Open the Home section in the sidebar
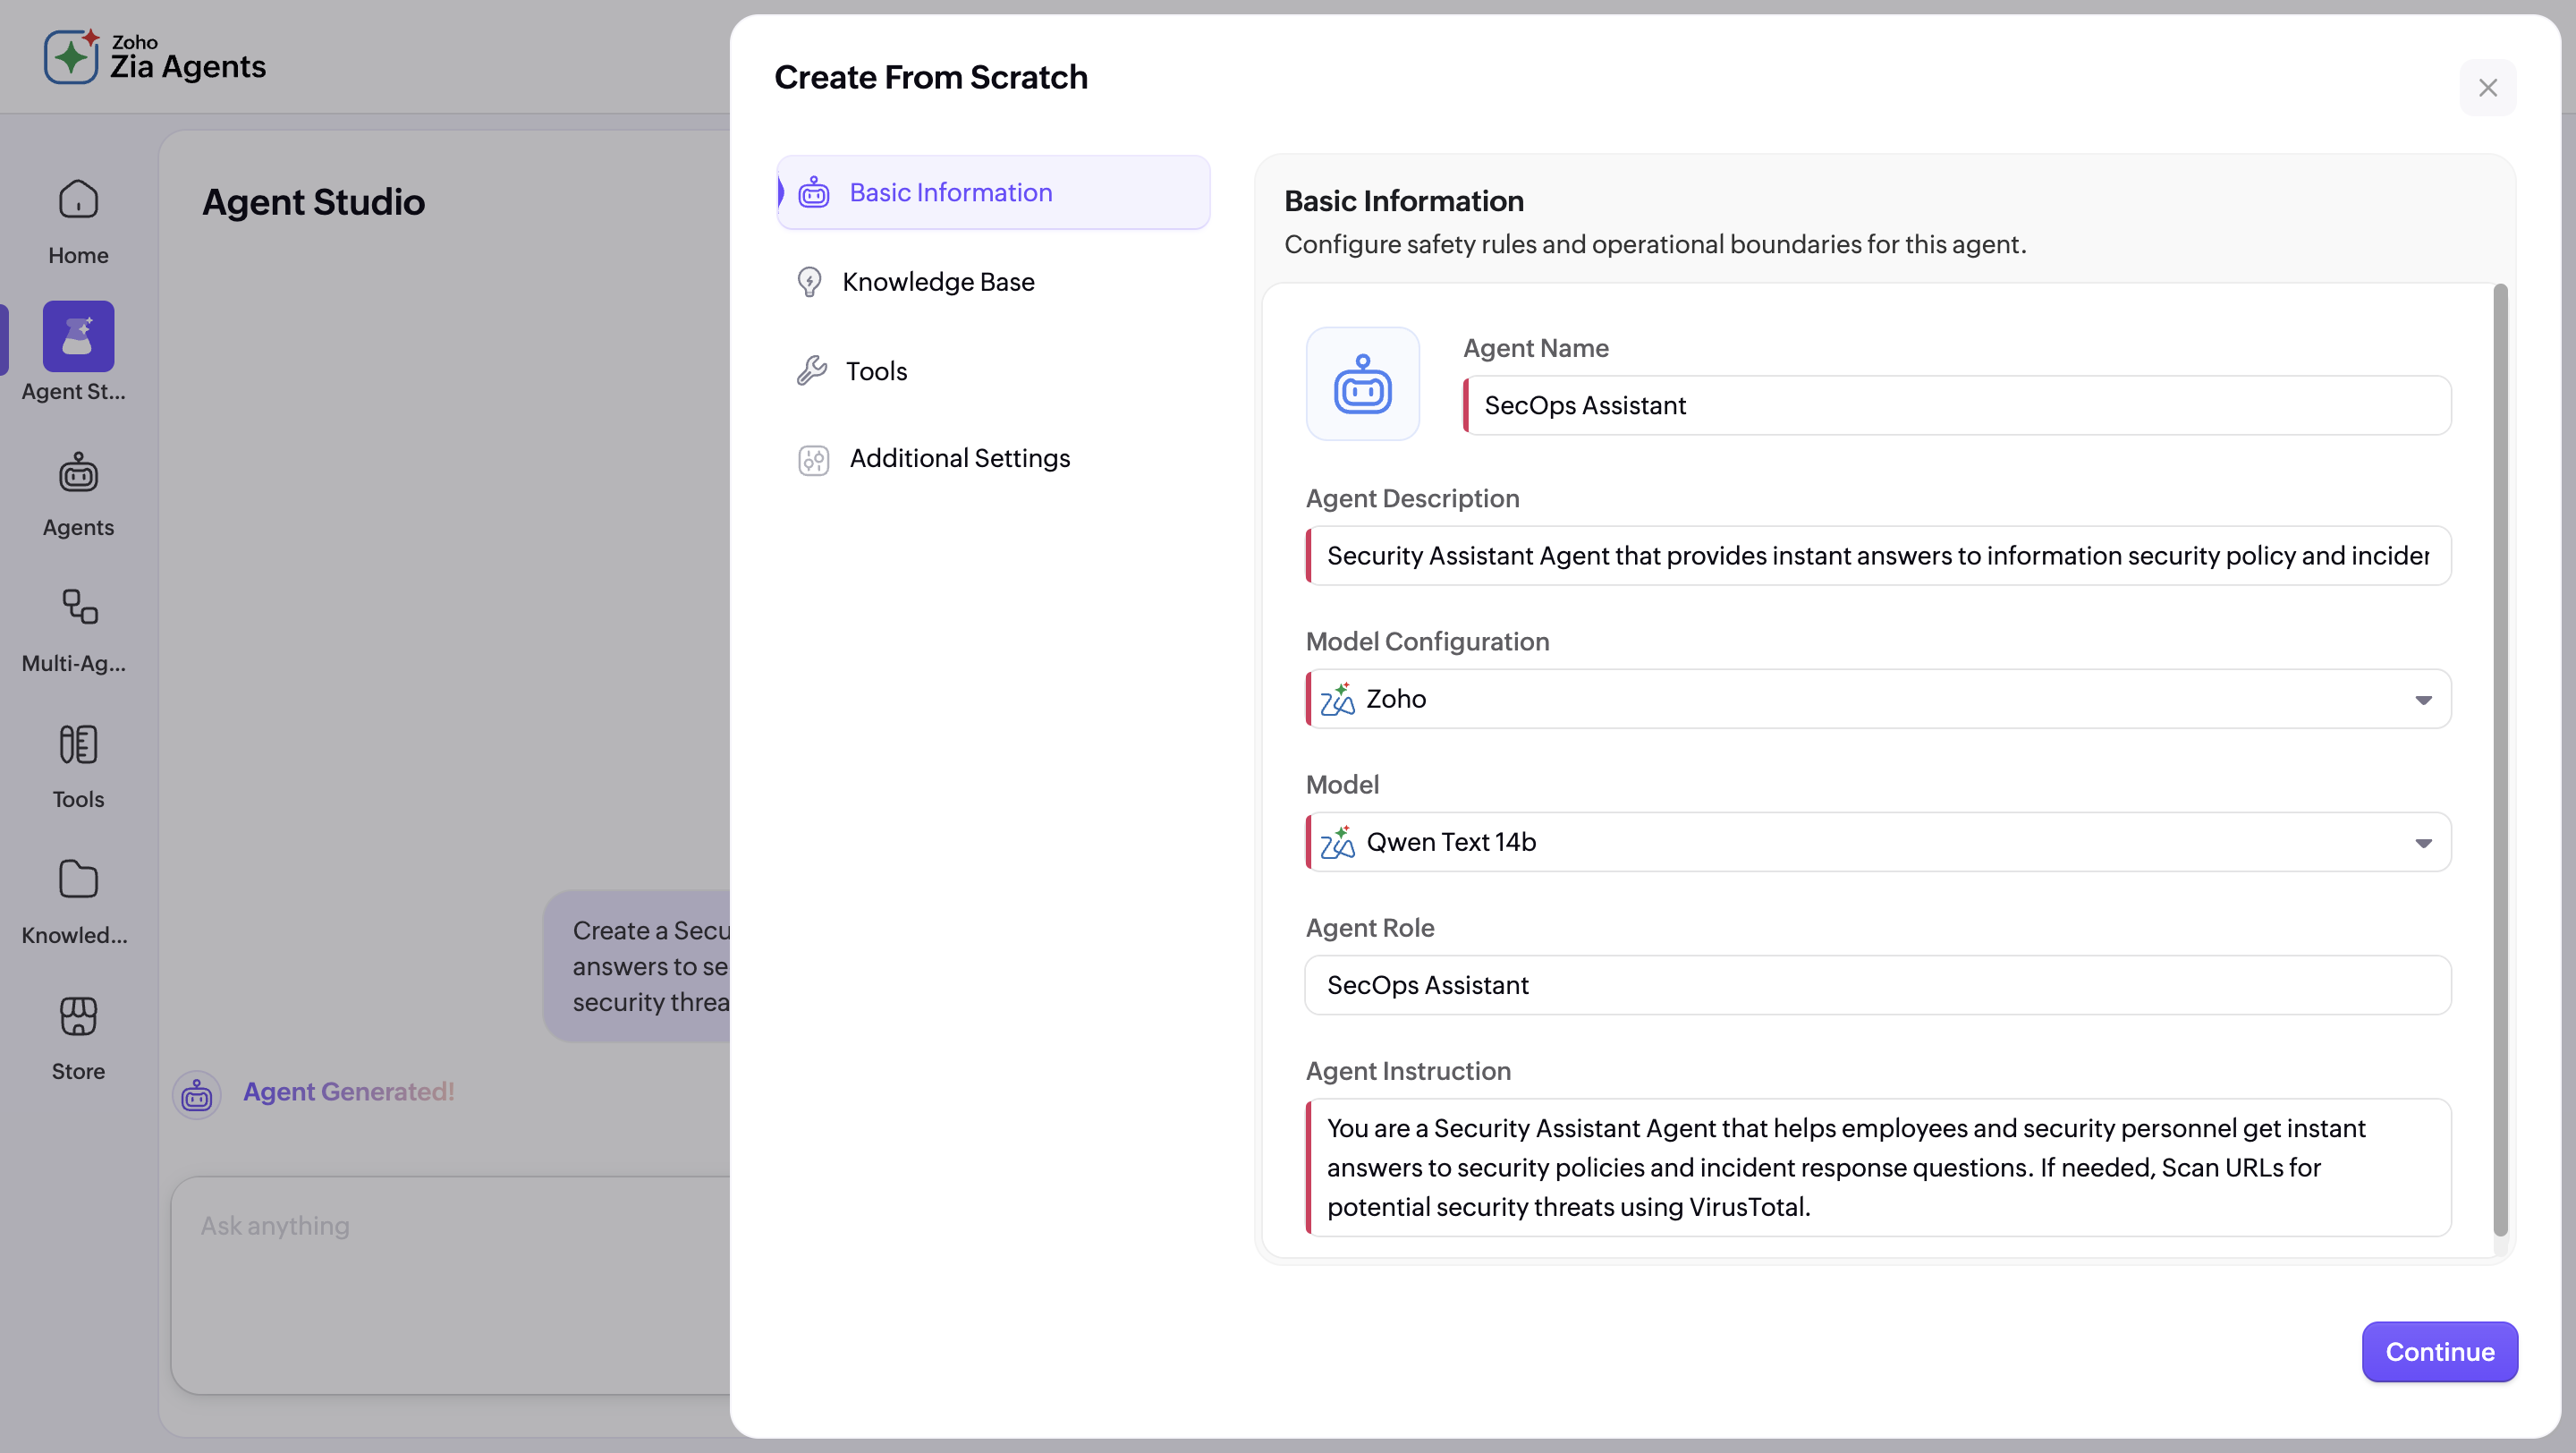 (77, 220)
